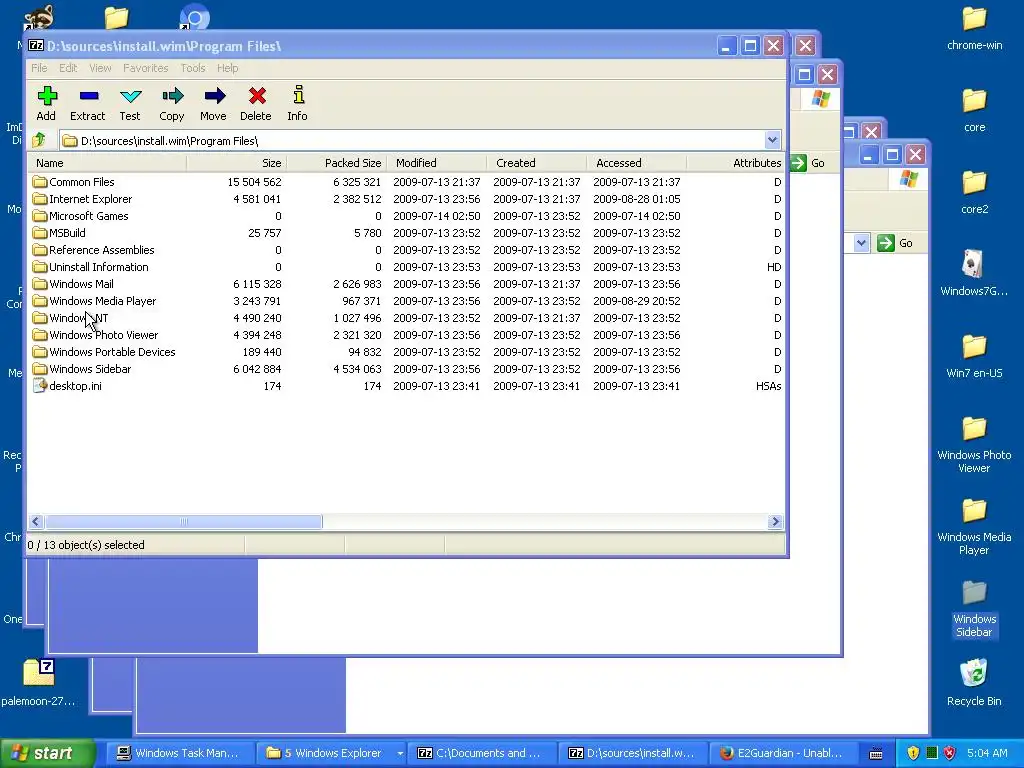The height and width of the screenshot is (768, 1024).
Task: Click the Copy toolbar icon
Action: tap(172, 97)
